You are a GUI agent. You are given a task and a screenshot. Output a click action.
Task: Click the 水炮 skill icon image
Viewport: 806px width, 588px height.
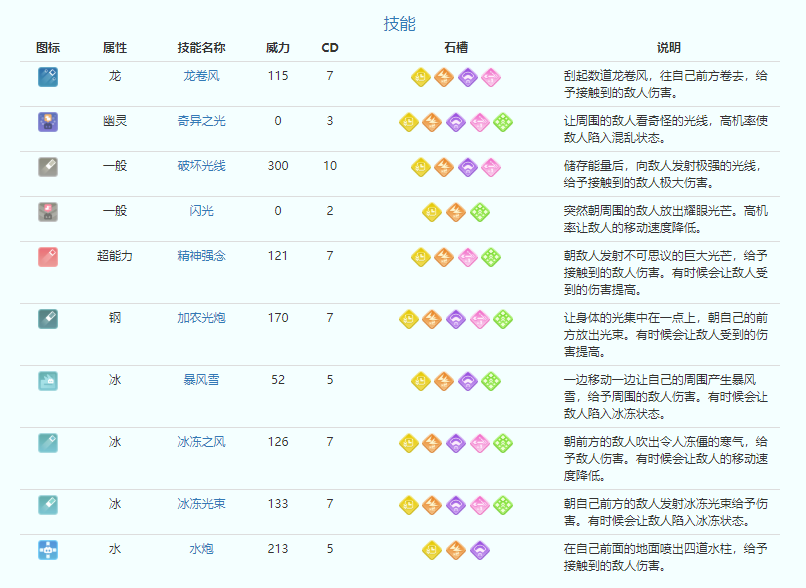click(x=48, y=549)
